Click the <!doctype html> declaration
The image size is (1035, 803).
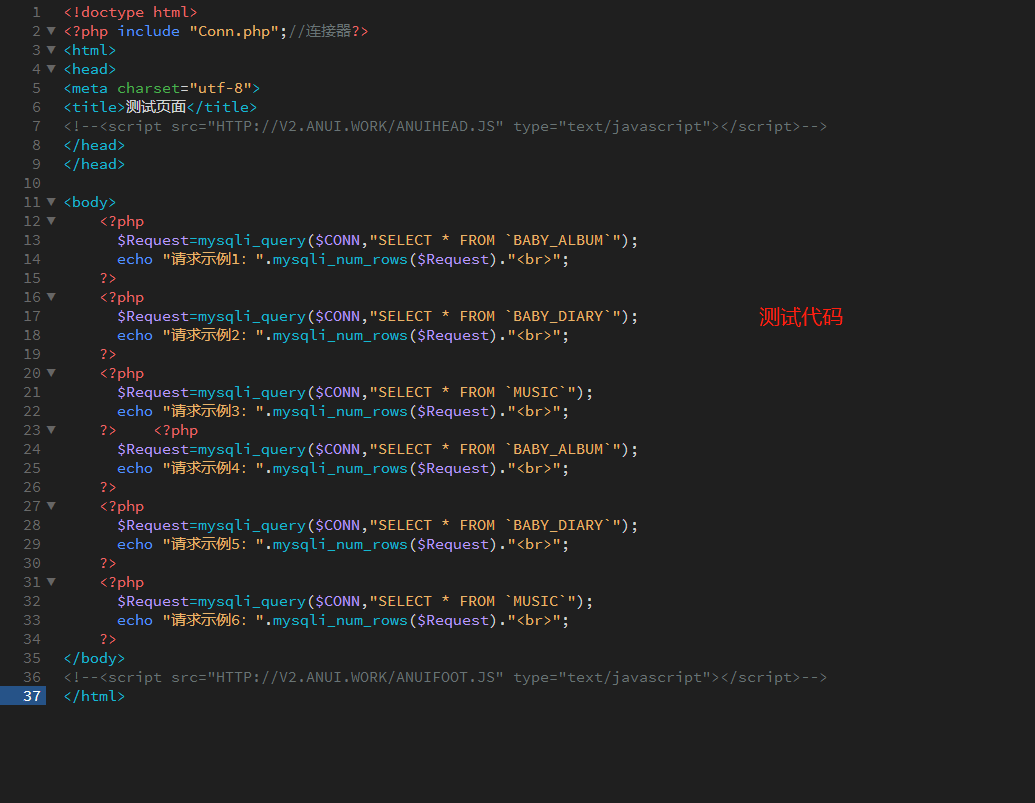tap(130, 13)
